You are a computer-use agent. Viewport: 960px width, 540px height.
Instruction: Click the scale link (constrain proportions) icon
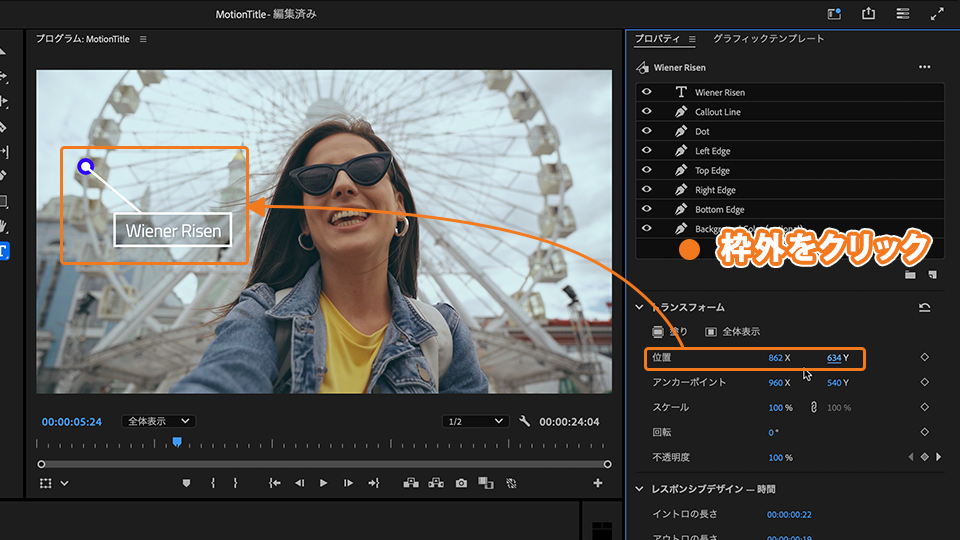pyautogui.click(x=813, y=407)
